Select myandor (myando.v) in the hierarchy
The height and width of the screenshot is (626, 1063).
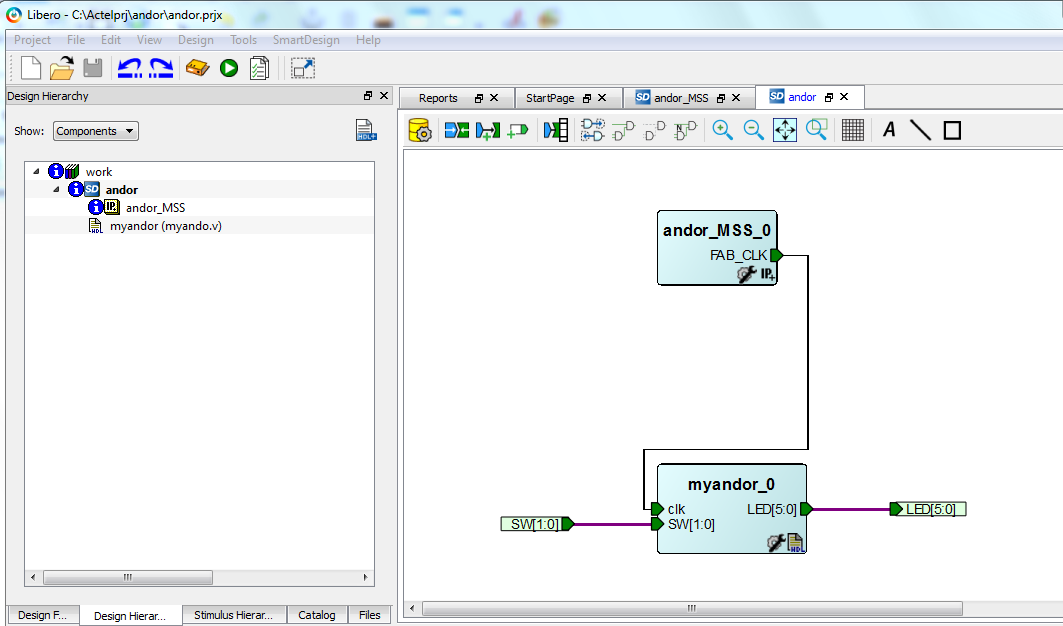(165, 226)
